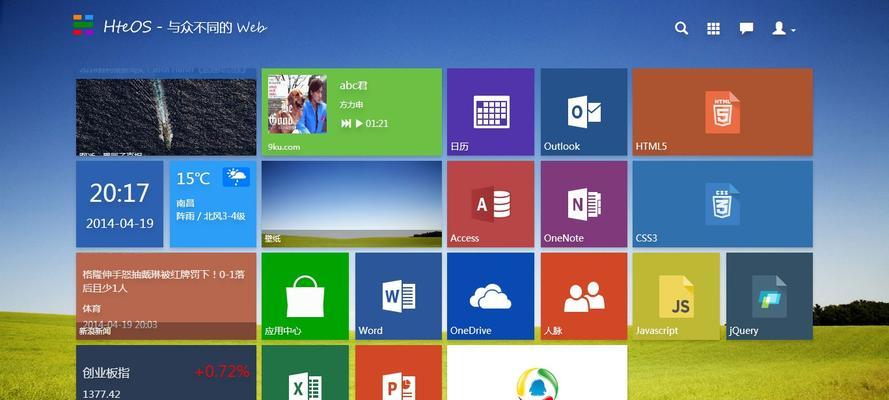Screen dimensions: 889x400
Task: Open the CSS3 tile
Action: click(x=722, y=204)
